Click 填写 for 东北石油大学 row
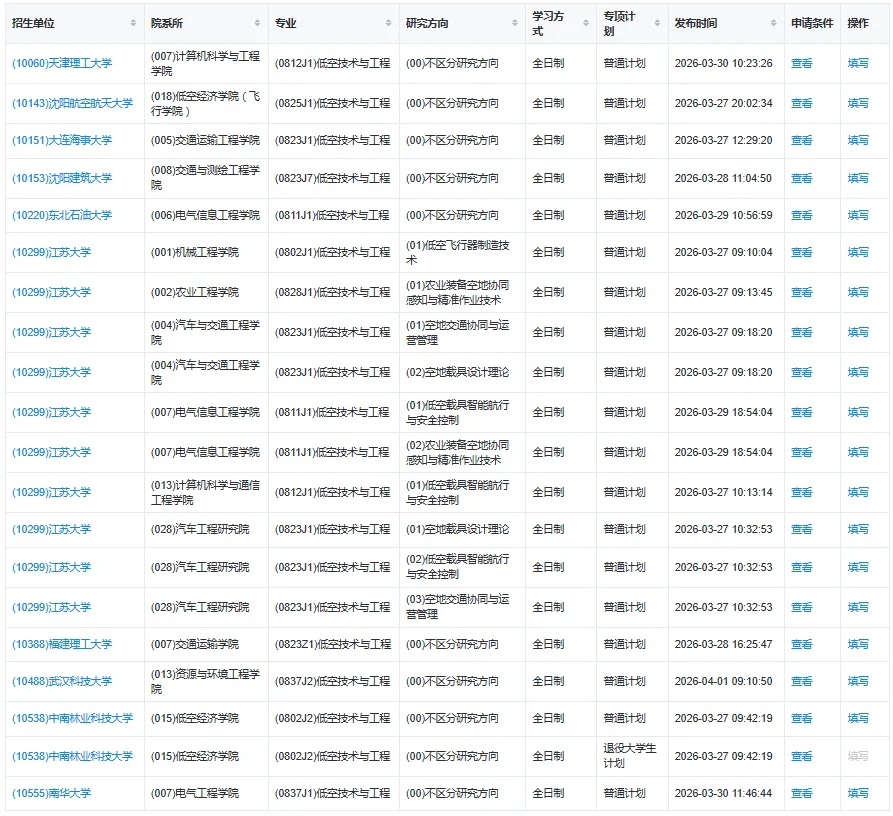Image resolution: width=893 pixels, height=816 pixels. pyautogui.click(x=858, y=215)
